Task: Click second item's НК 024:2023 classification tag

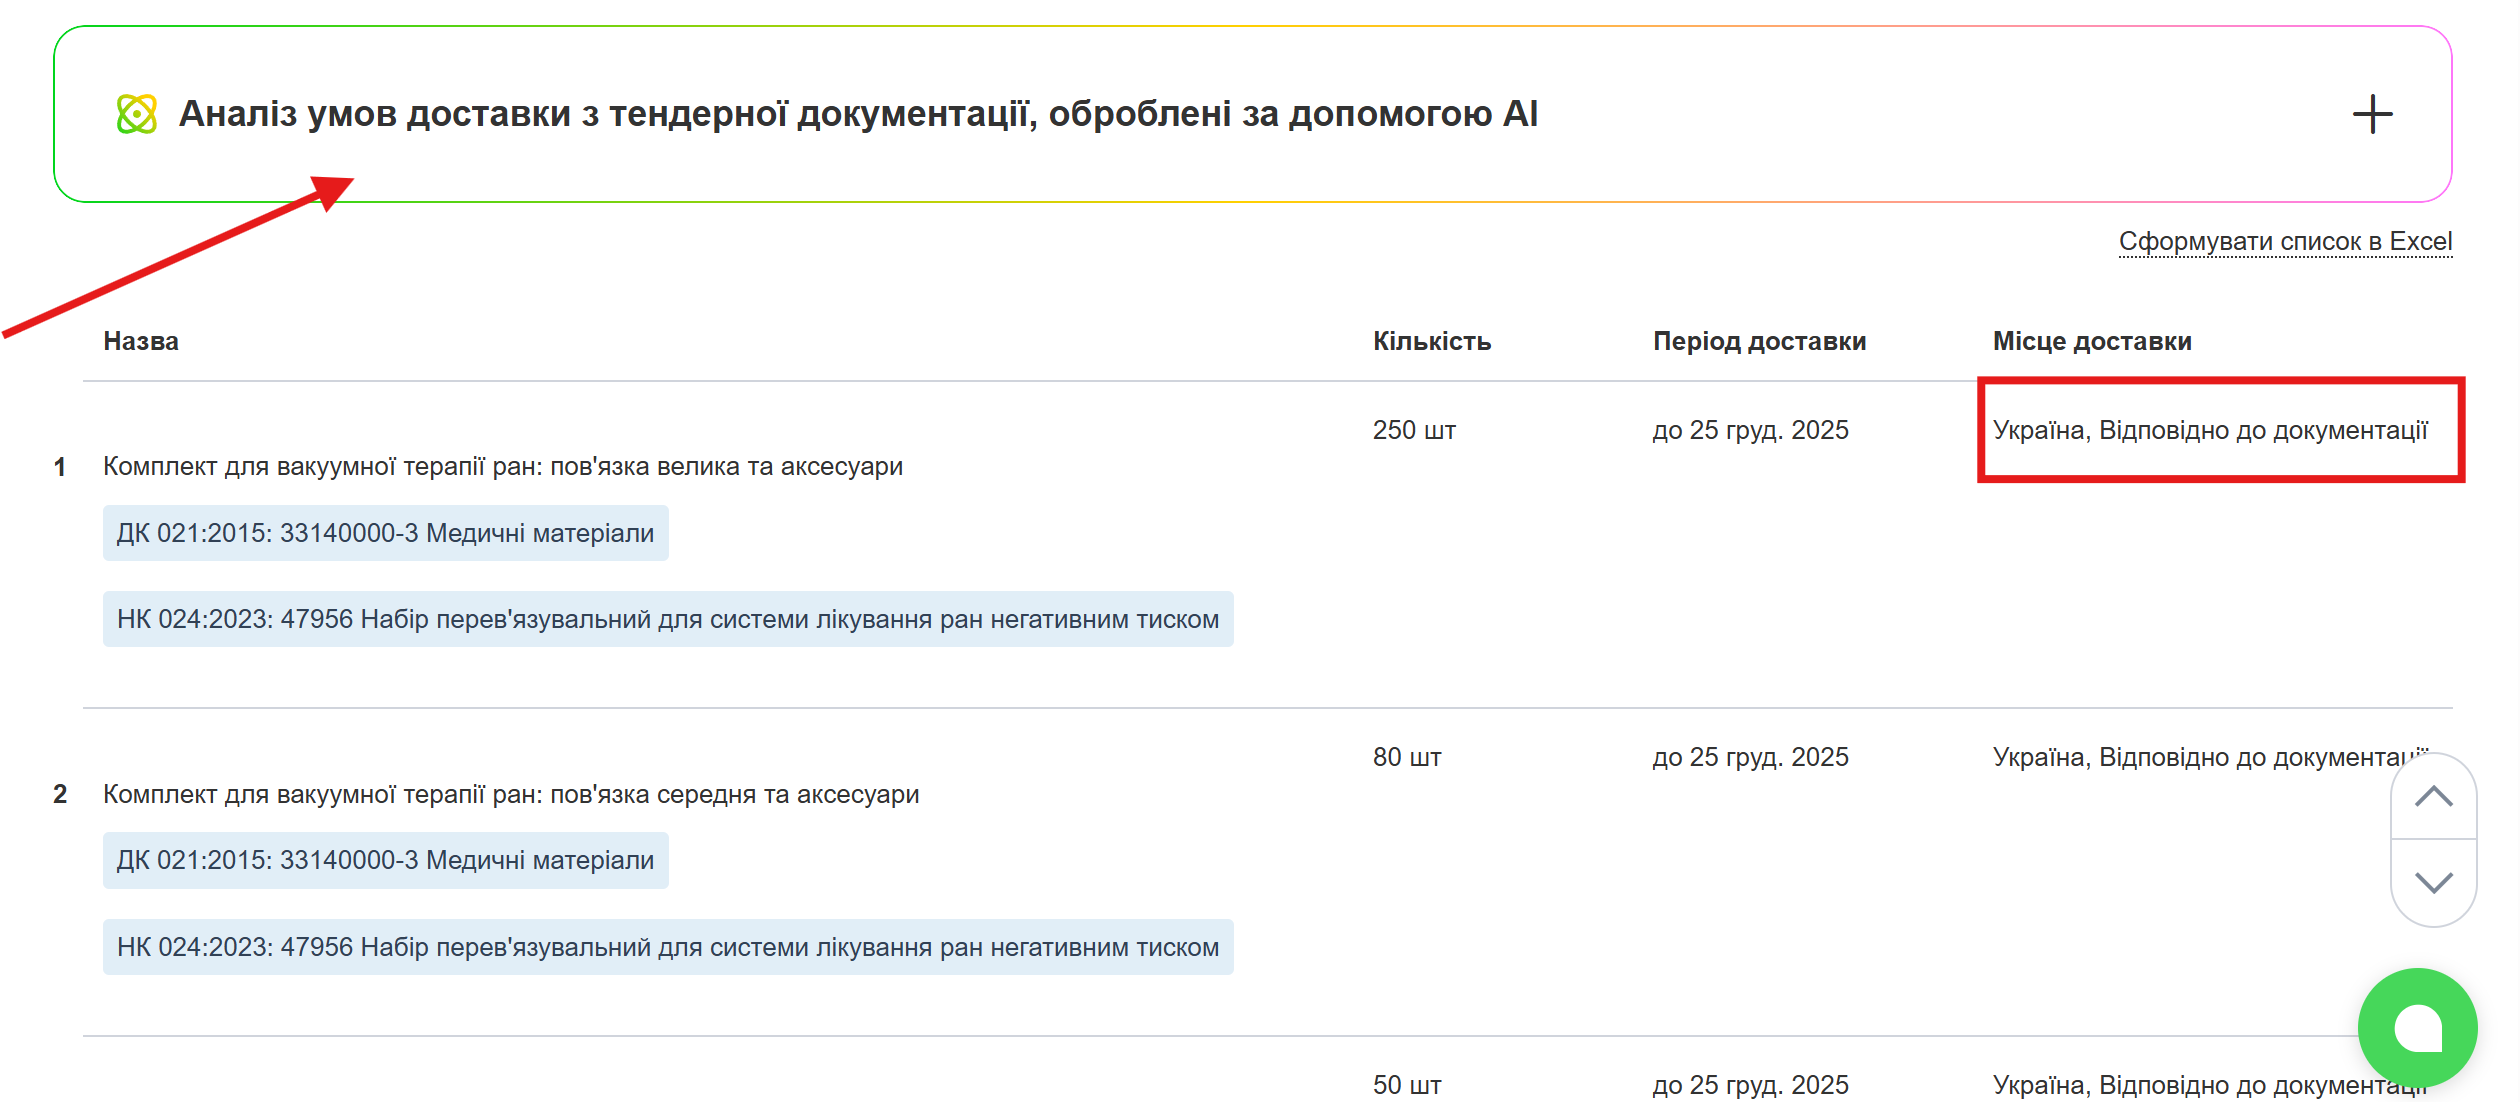Action: 667,947
